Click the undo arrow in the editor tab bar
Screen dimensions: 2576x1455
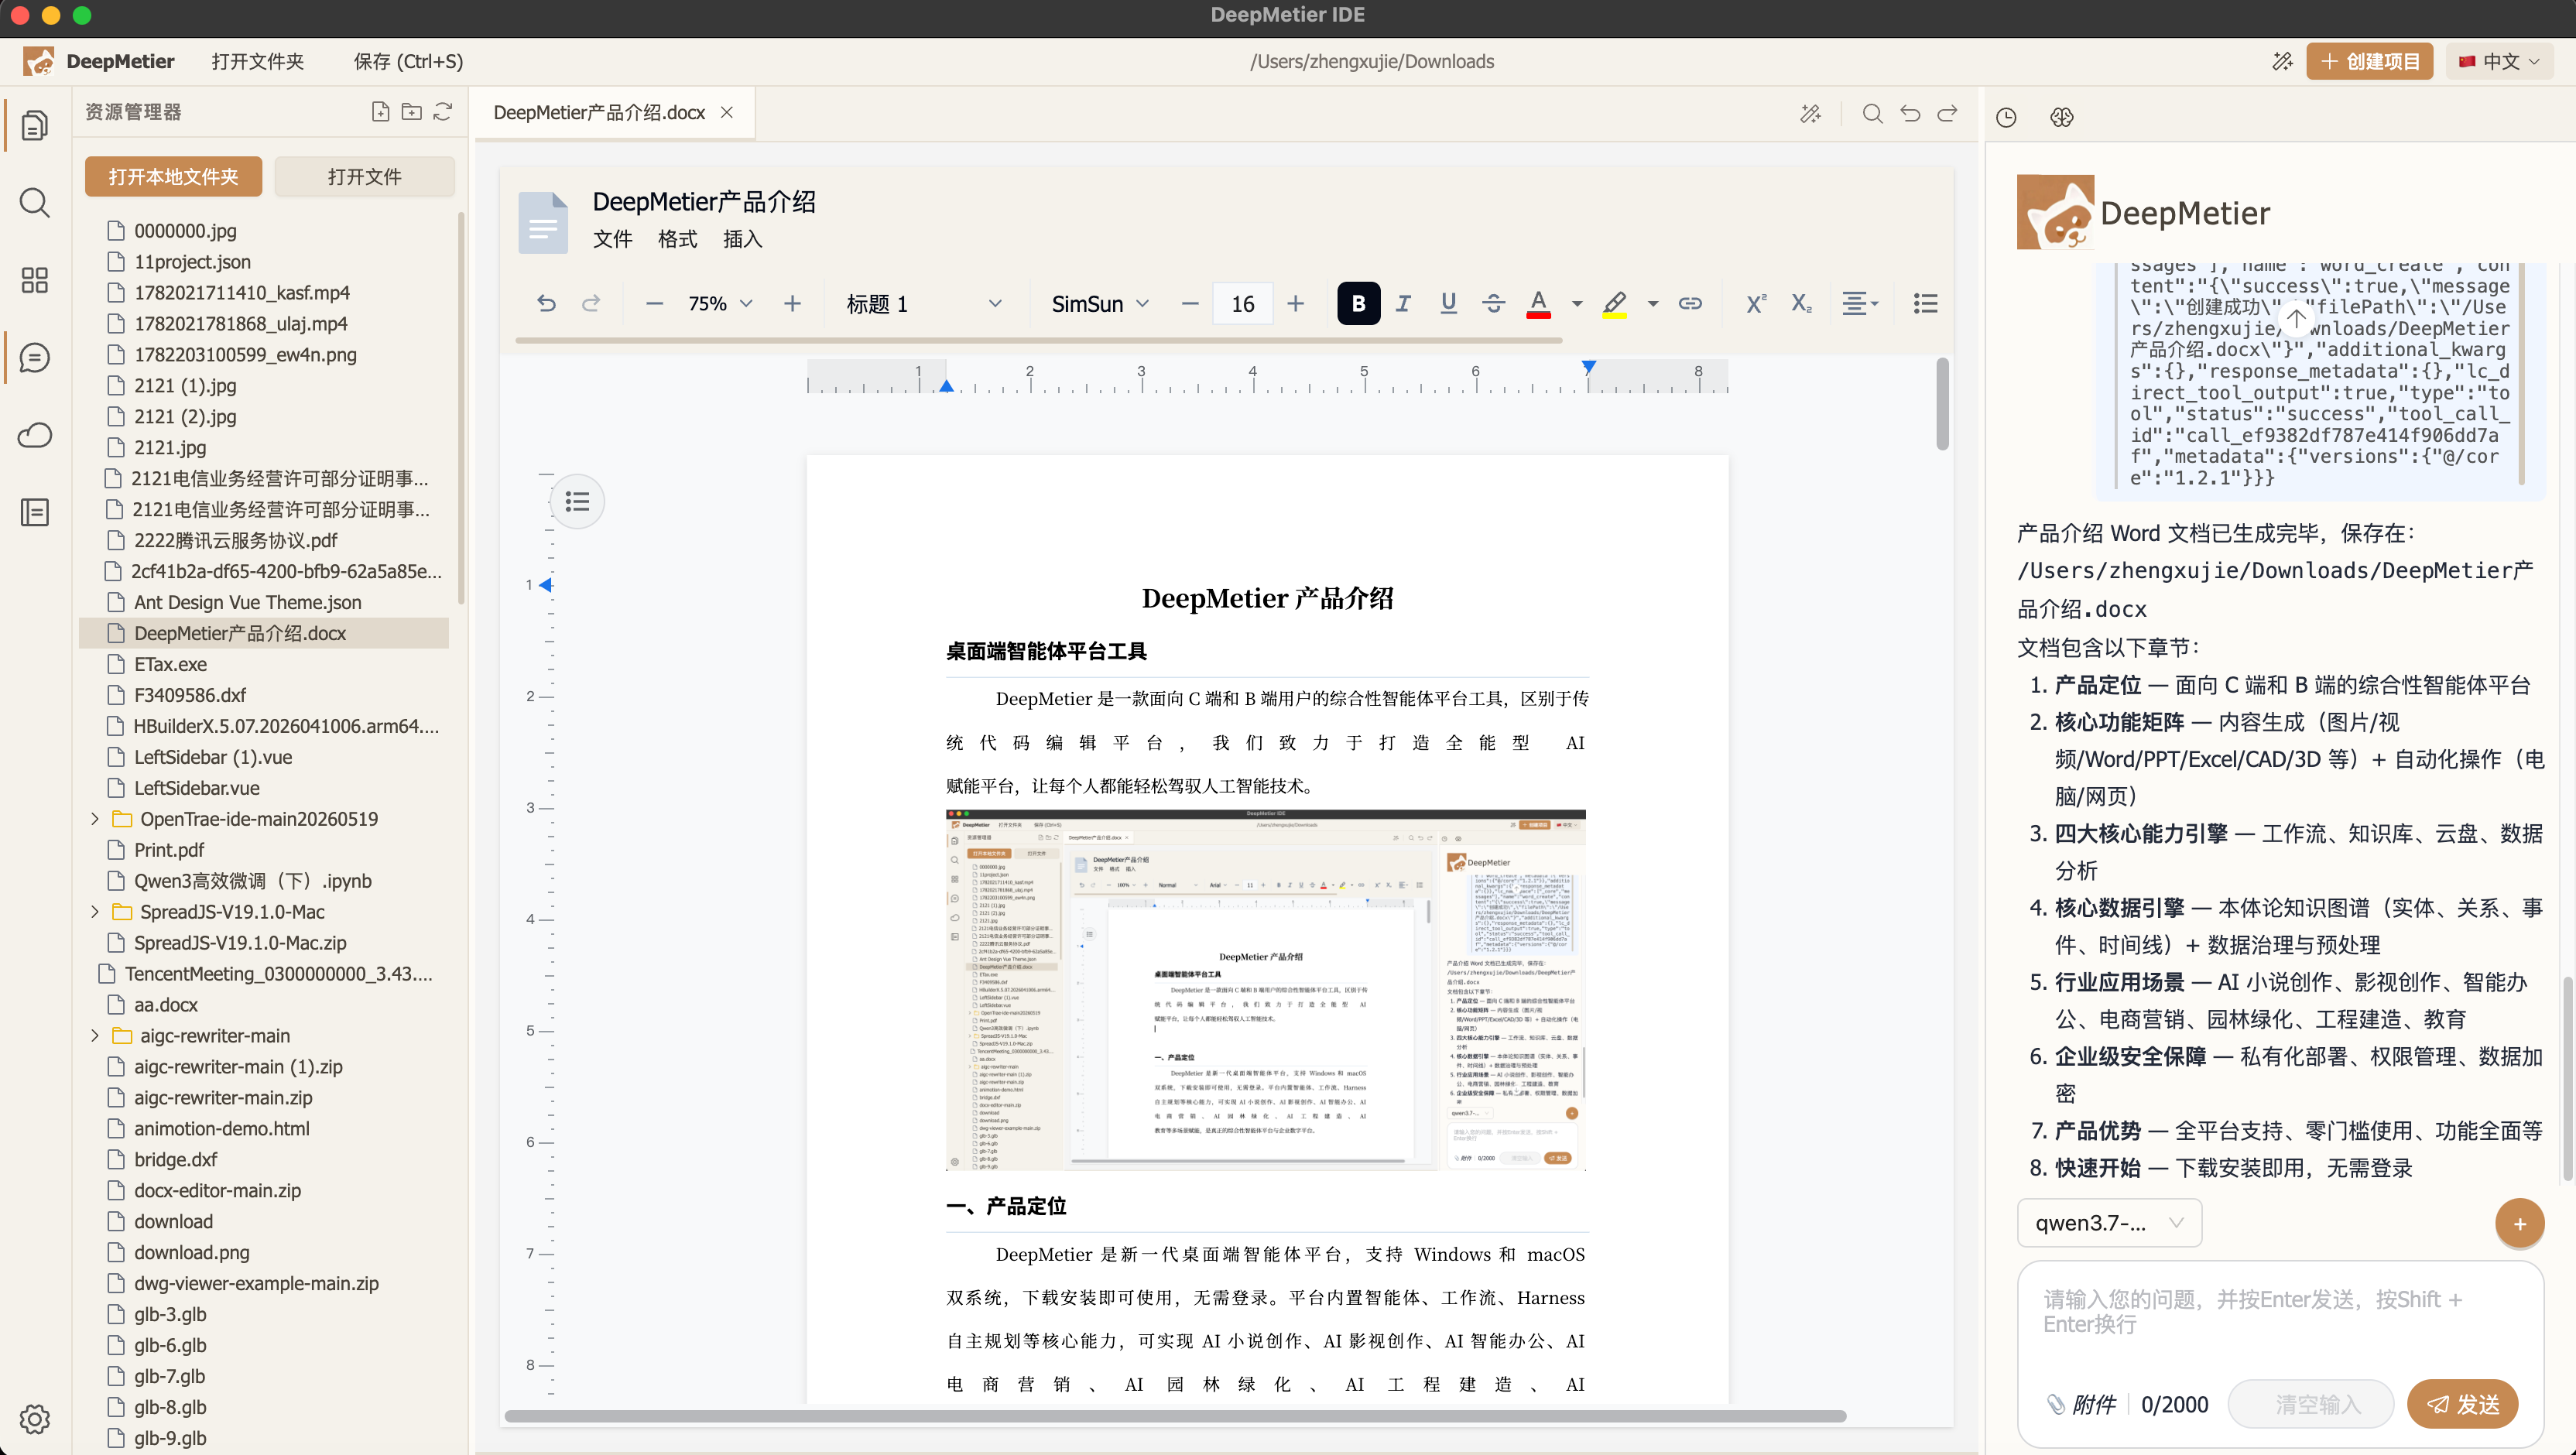(1910, 113)
